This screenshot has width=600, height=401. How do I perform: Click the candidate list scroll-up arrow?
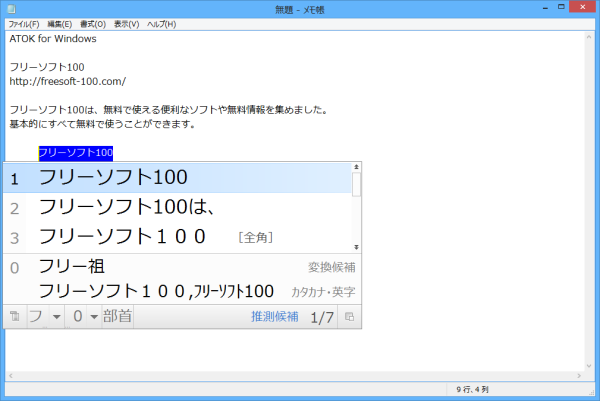pos(356,167)
